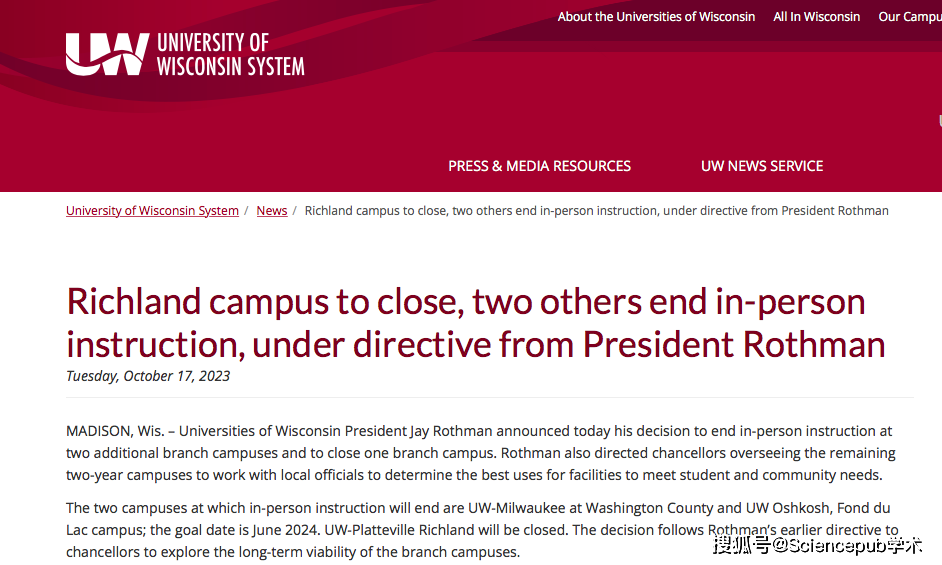Click the current article breadcrumb title text

pos(597,211)
